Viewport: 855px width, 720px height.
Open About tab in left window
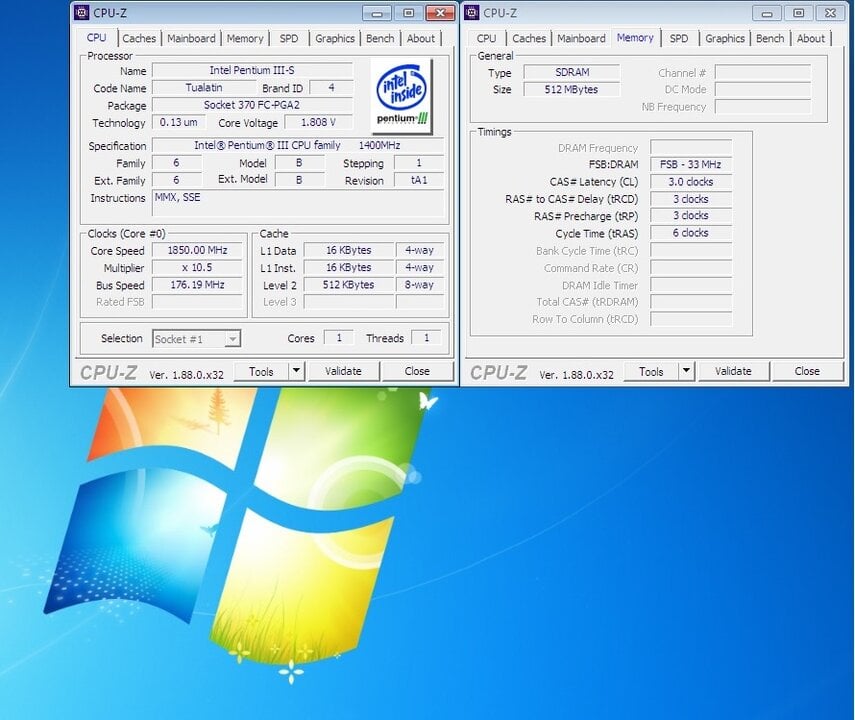pos(421,38)
